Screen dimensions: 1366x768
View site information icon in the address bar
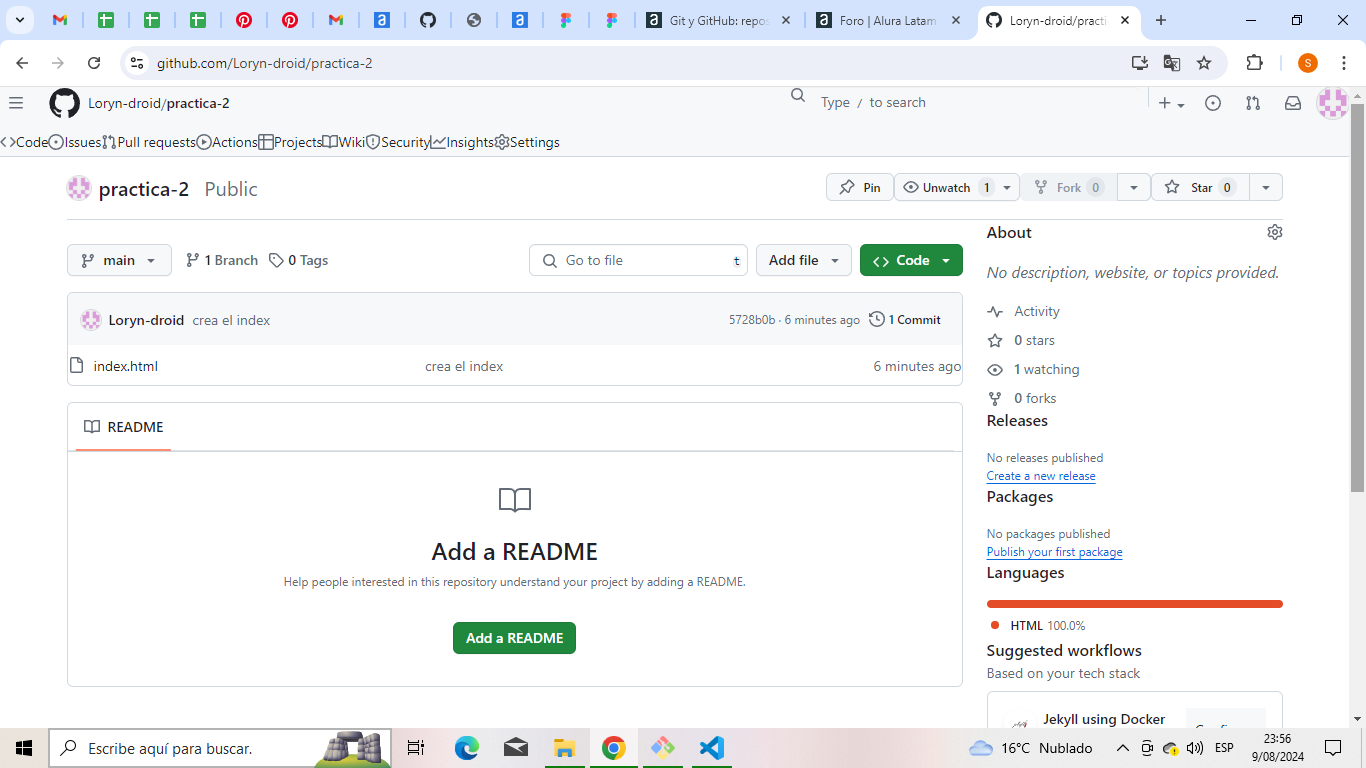tap(137, 63)
